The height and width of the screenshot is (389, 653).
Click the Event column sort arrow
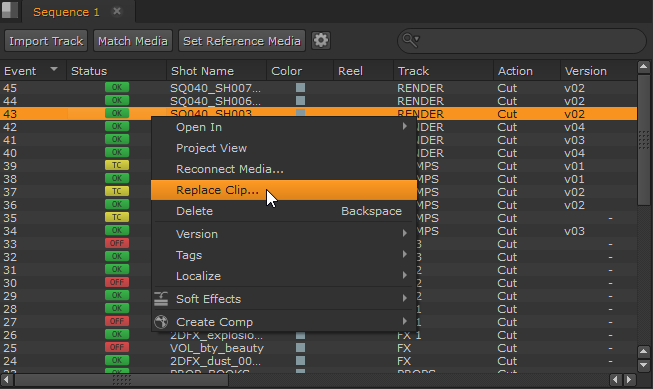point(54,69)
